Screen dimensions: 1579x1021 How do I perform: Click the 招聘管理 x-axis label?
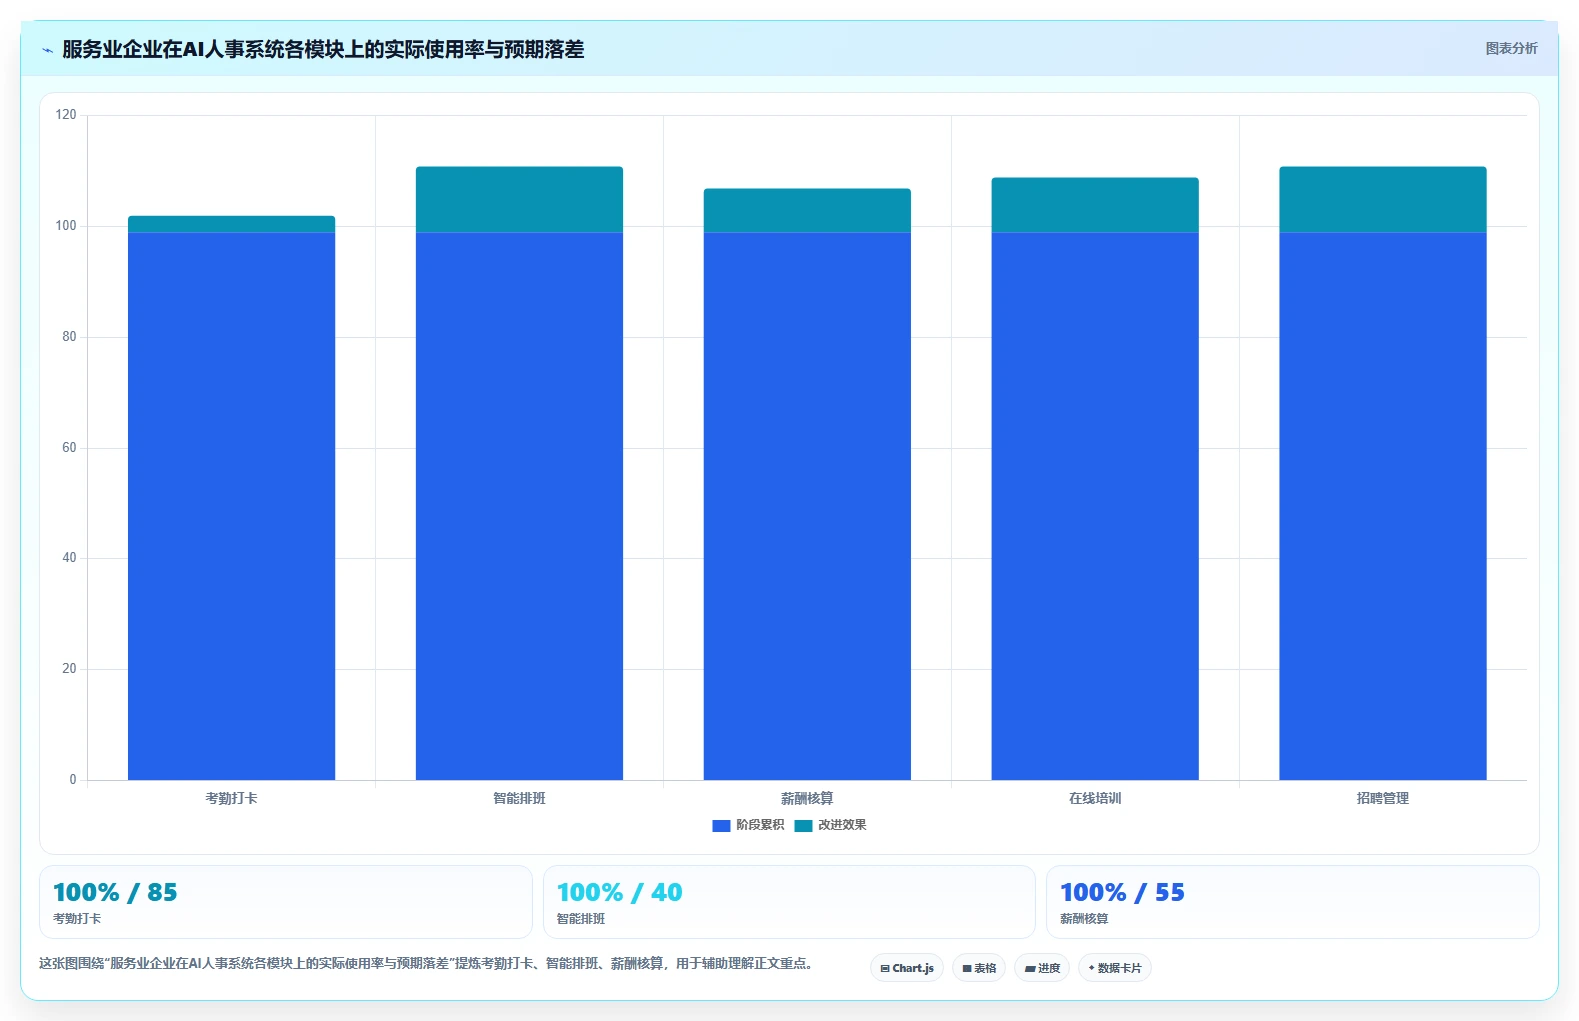(x=1383, y=798)
